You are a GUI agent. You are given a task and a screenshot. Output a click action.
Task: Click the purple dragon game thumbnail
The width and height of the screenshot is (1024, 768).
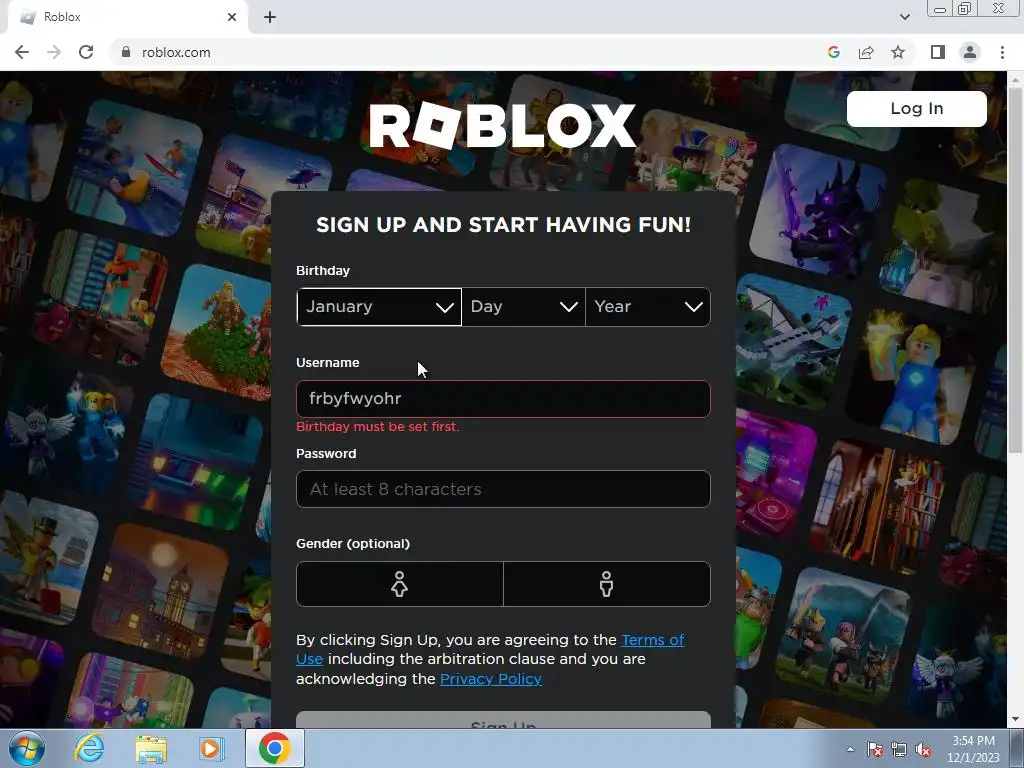pos(818,210)
